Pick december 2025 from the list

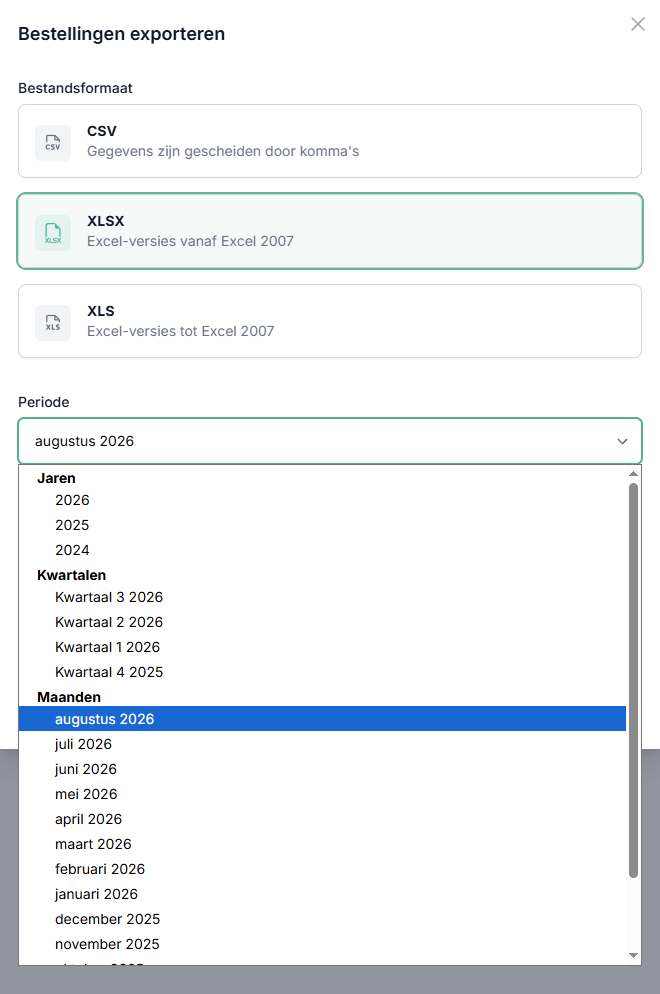(322, 919)
